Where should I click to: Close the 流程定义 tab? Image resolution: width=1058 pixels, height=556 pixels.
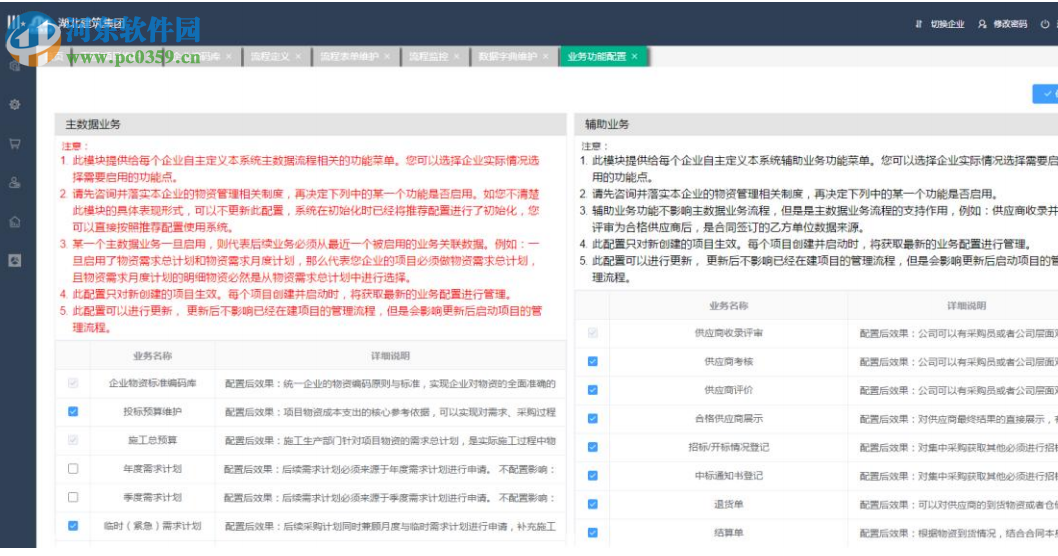pyautogui.click(x=298, y=57)
